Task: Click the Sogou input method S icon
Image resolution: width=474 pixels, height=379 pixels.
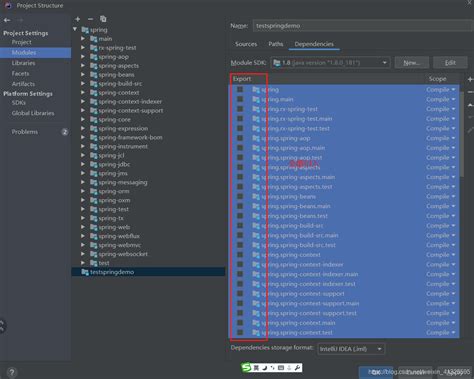Action: point(246,367)
